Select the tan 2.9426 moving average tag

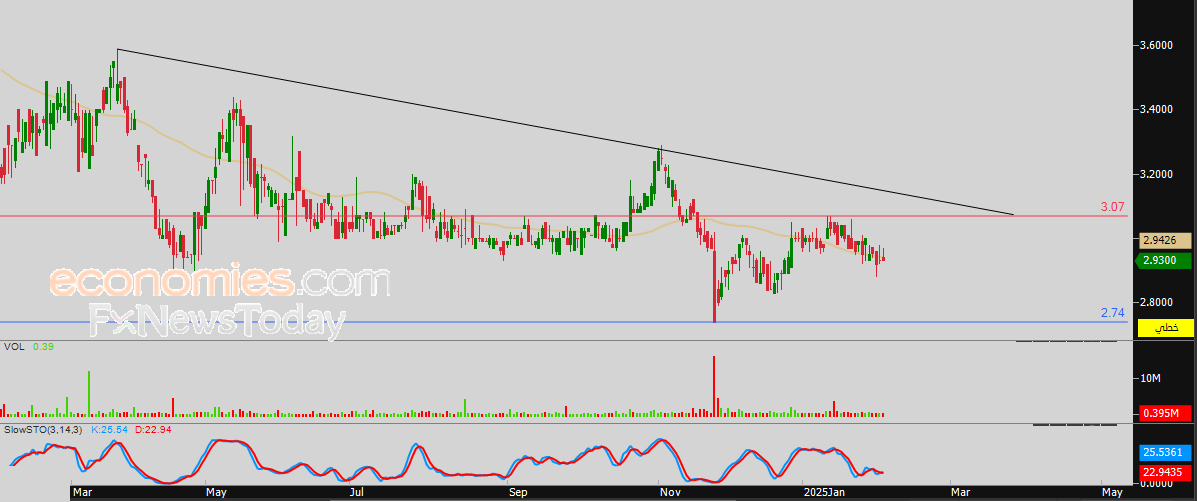[x=1165, y=240]
